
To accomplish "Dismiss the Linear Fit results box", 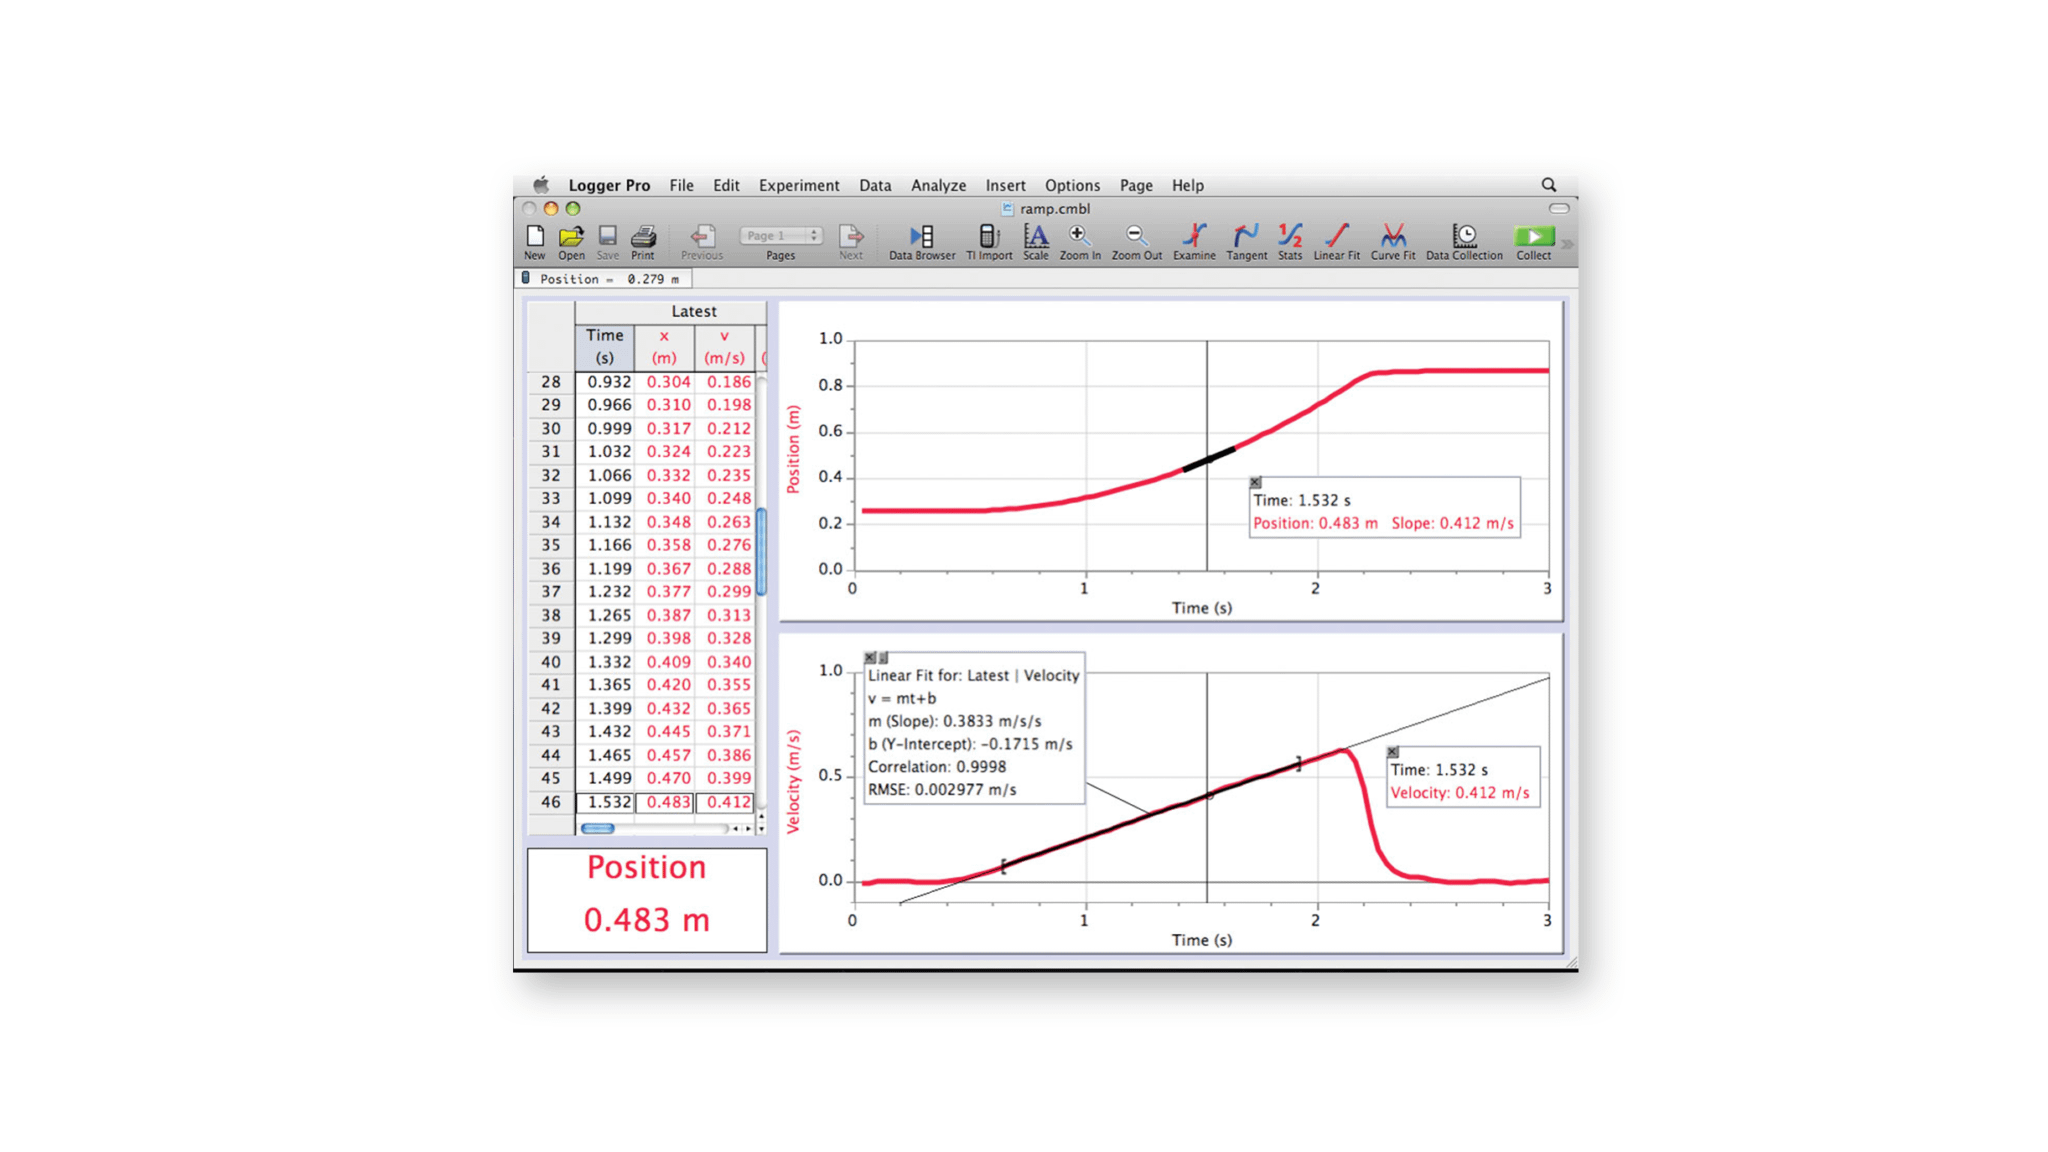I will point(870,657).
